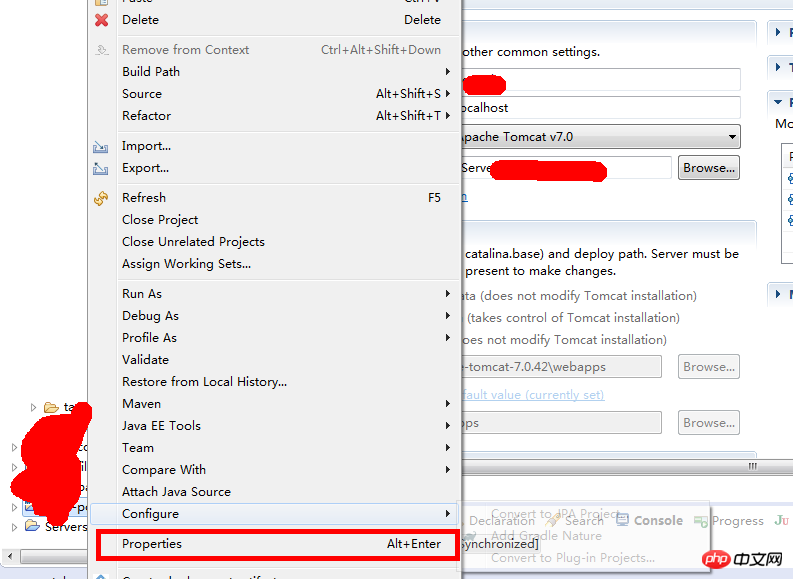Switch to the Search tab

click(x=577, y=520)
